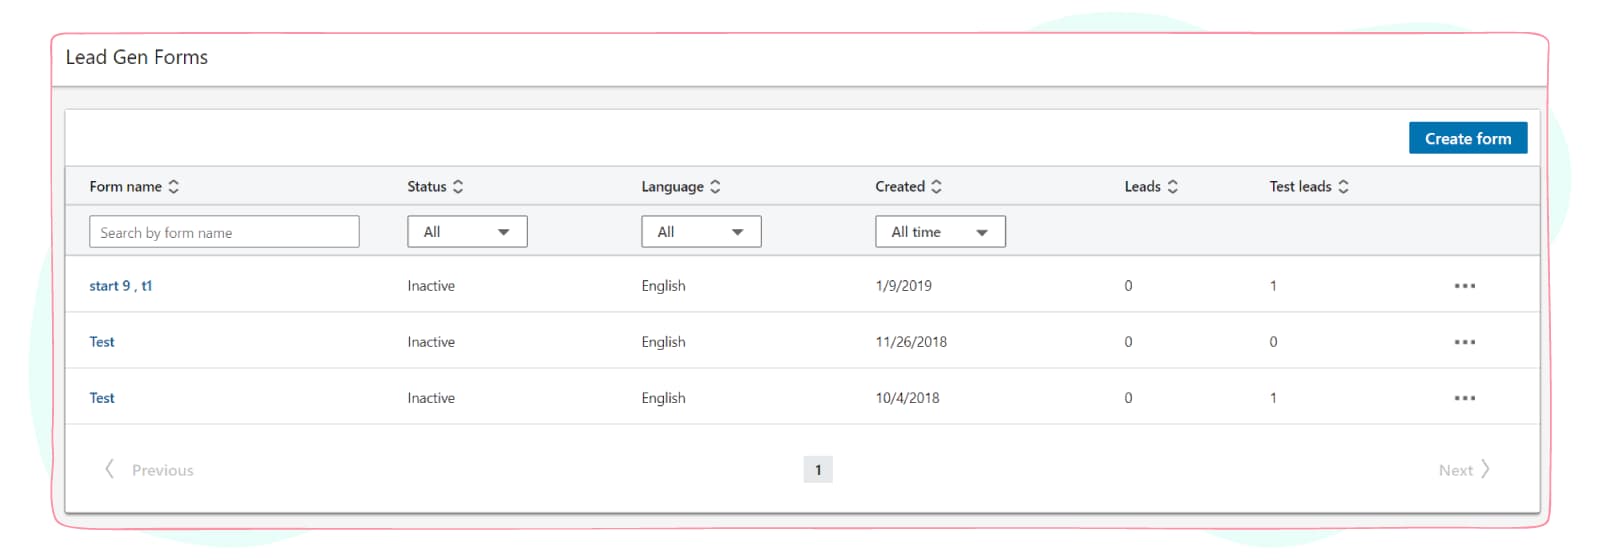Sort by Leads column

click(x=1151, y=186)
